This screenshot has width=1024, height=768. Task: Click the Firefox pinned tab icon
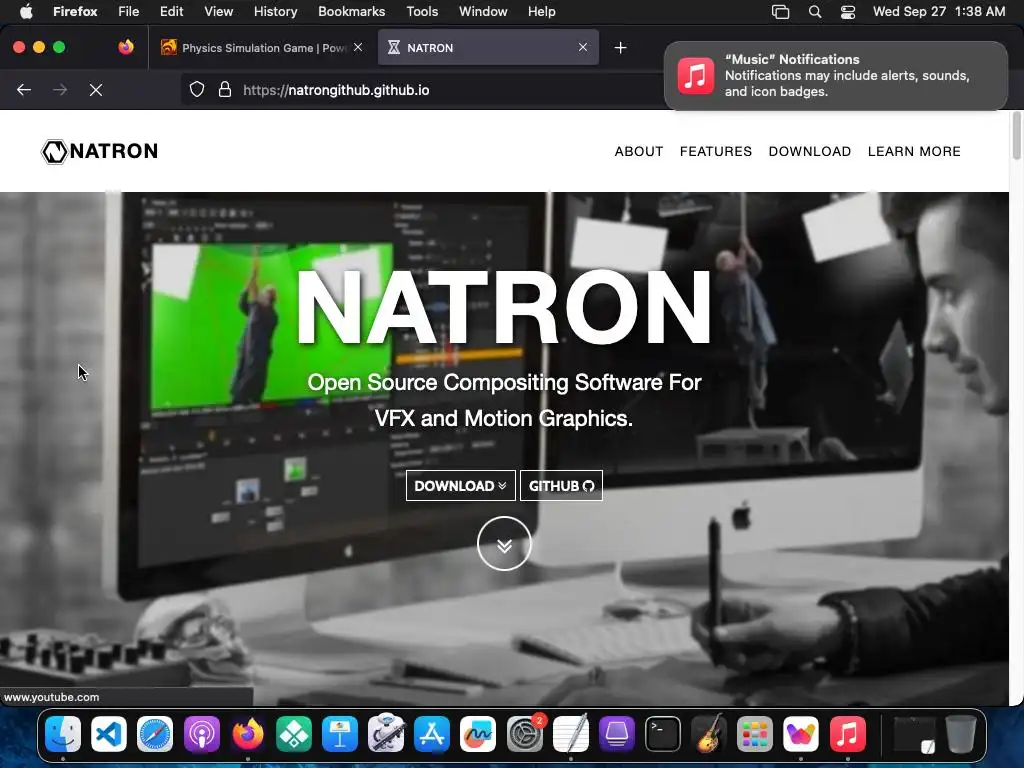(x=126, y=47)
